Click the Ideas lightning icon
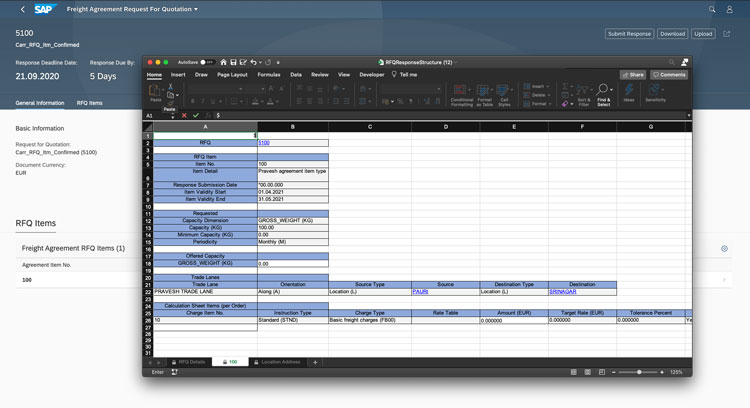The height and width of the screenshot is (408, 750). 629,94
